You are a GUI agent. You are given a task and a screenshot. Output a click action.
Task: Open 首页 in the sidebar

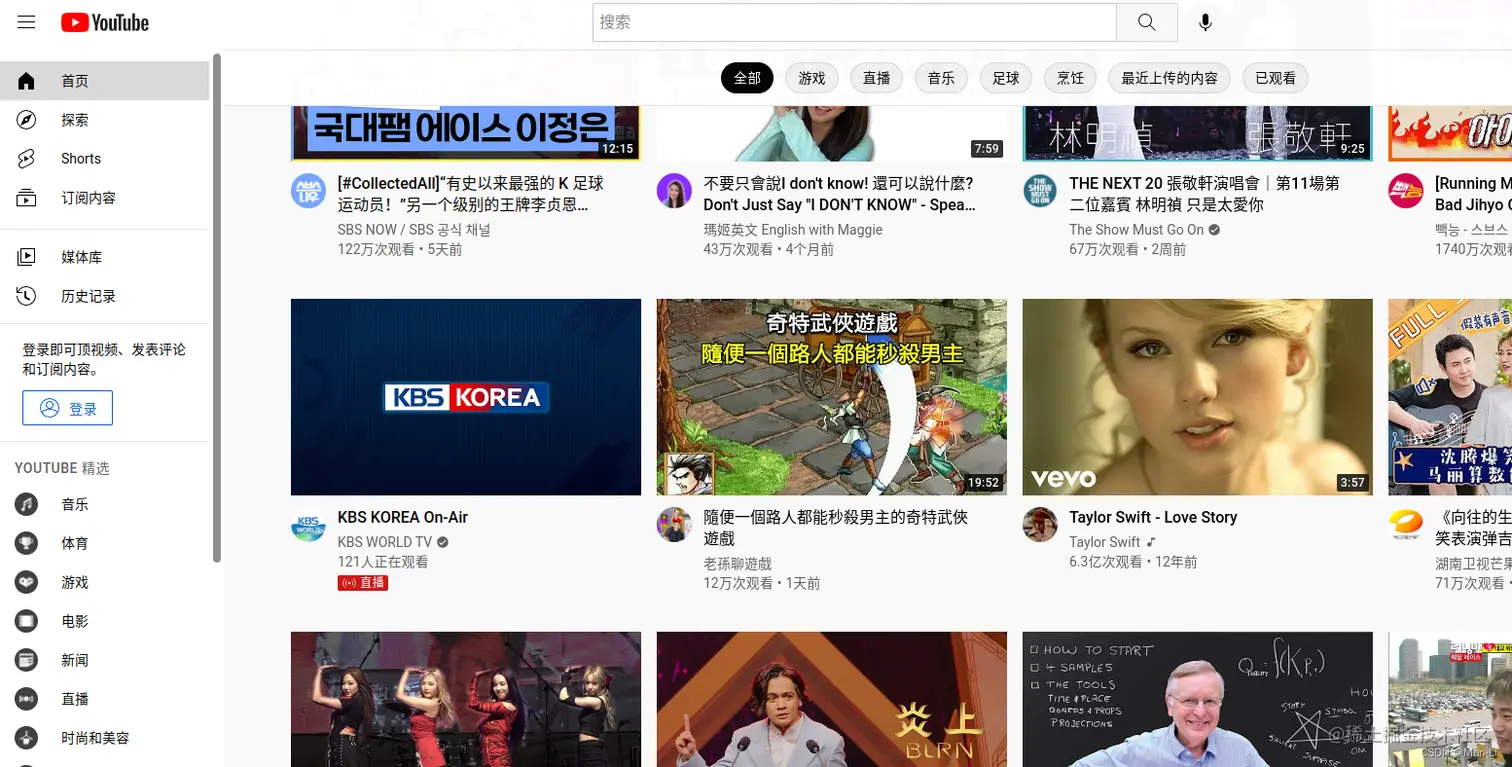(x=104, y=81)
